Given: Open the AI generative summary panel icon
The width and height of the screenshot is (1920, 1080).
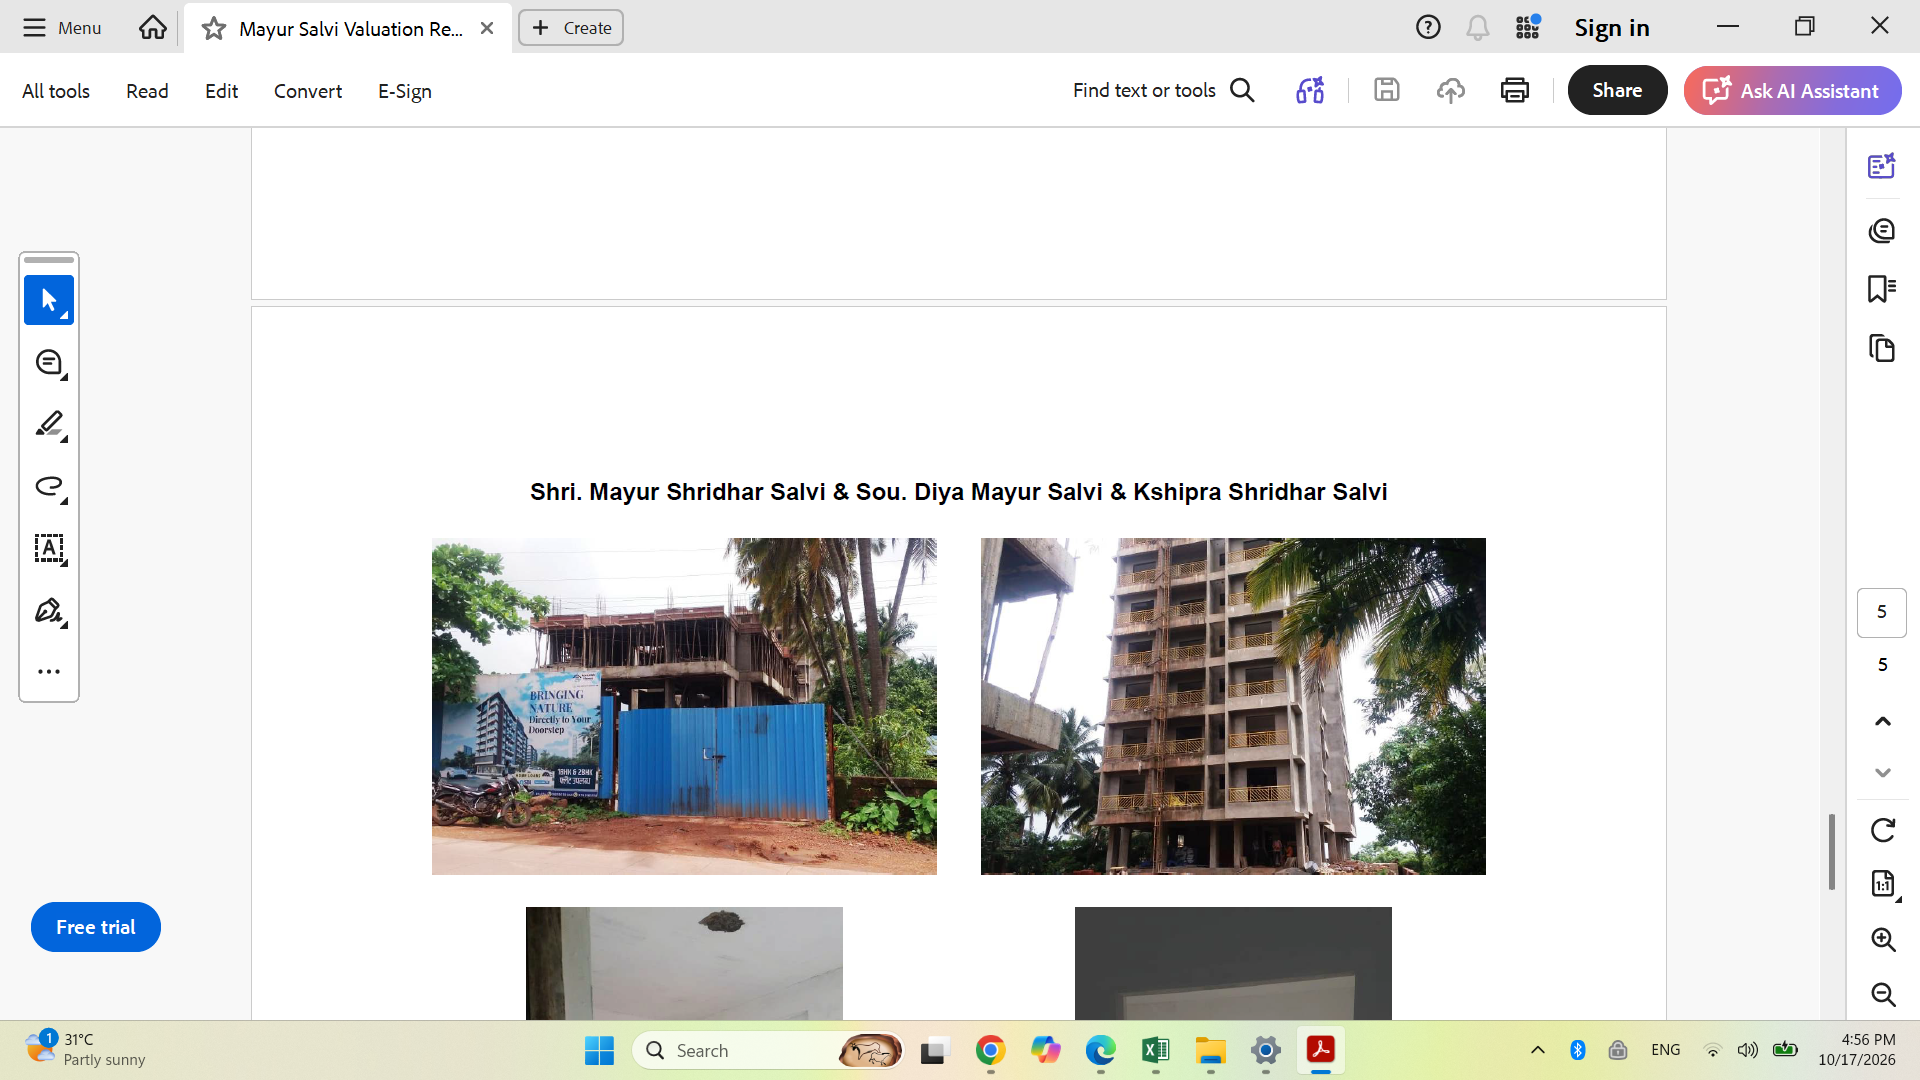Looking at the screenshot, I should click(x=1882, y=166).
